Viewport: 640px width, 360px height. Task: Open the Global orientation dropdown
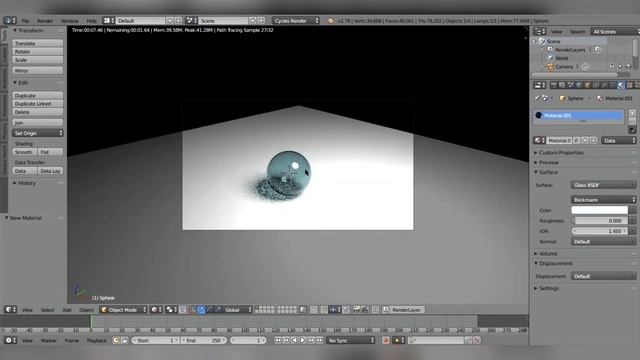coord(238,310)
